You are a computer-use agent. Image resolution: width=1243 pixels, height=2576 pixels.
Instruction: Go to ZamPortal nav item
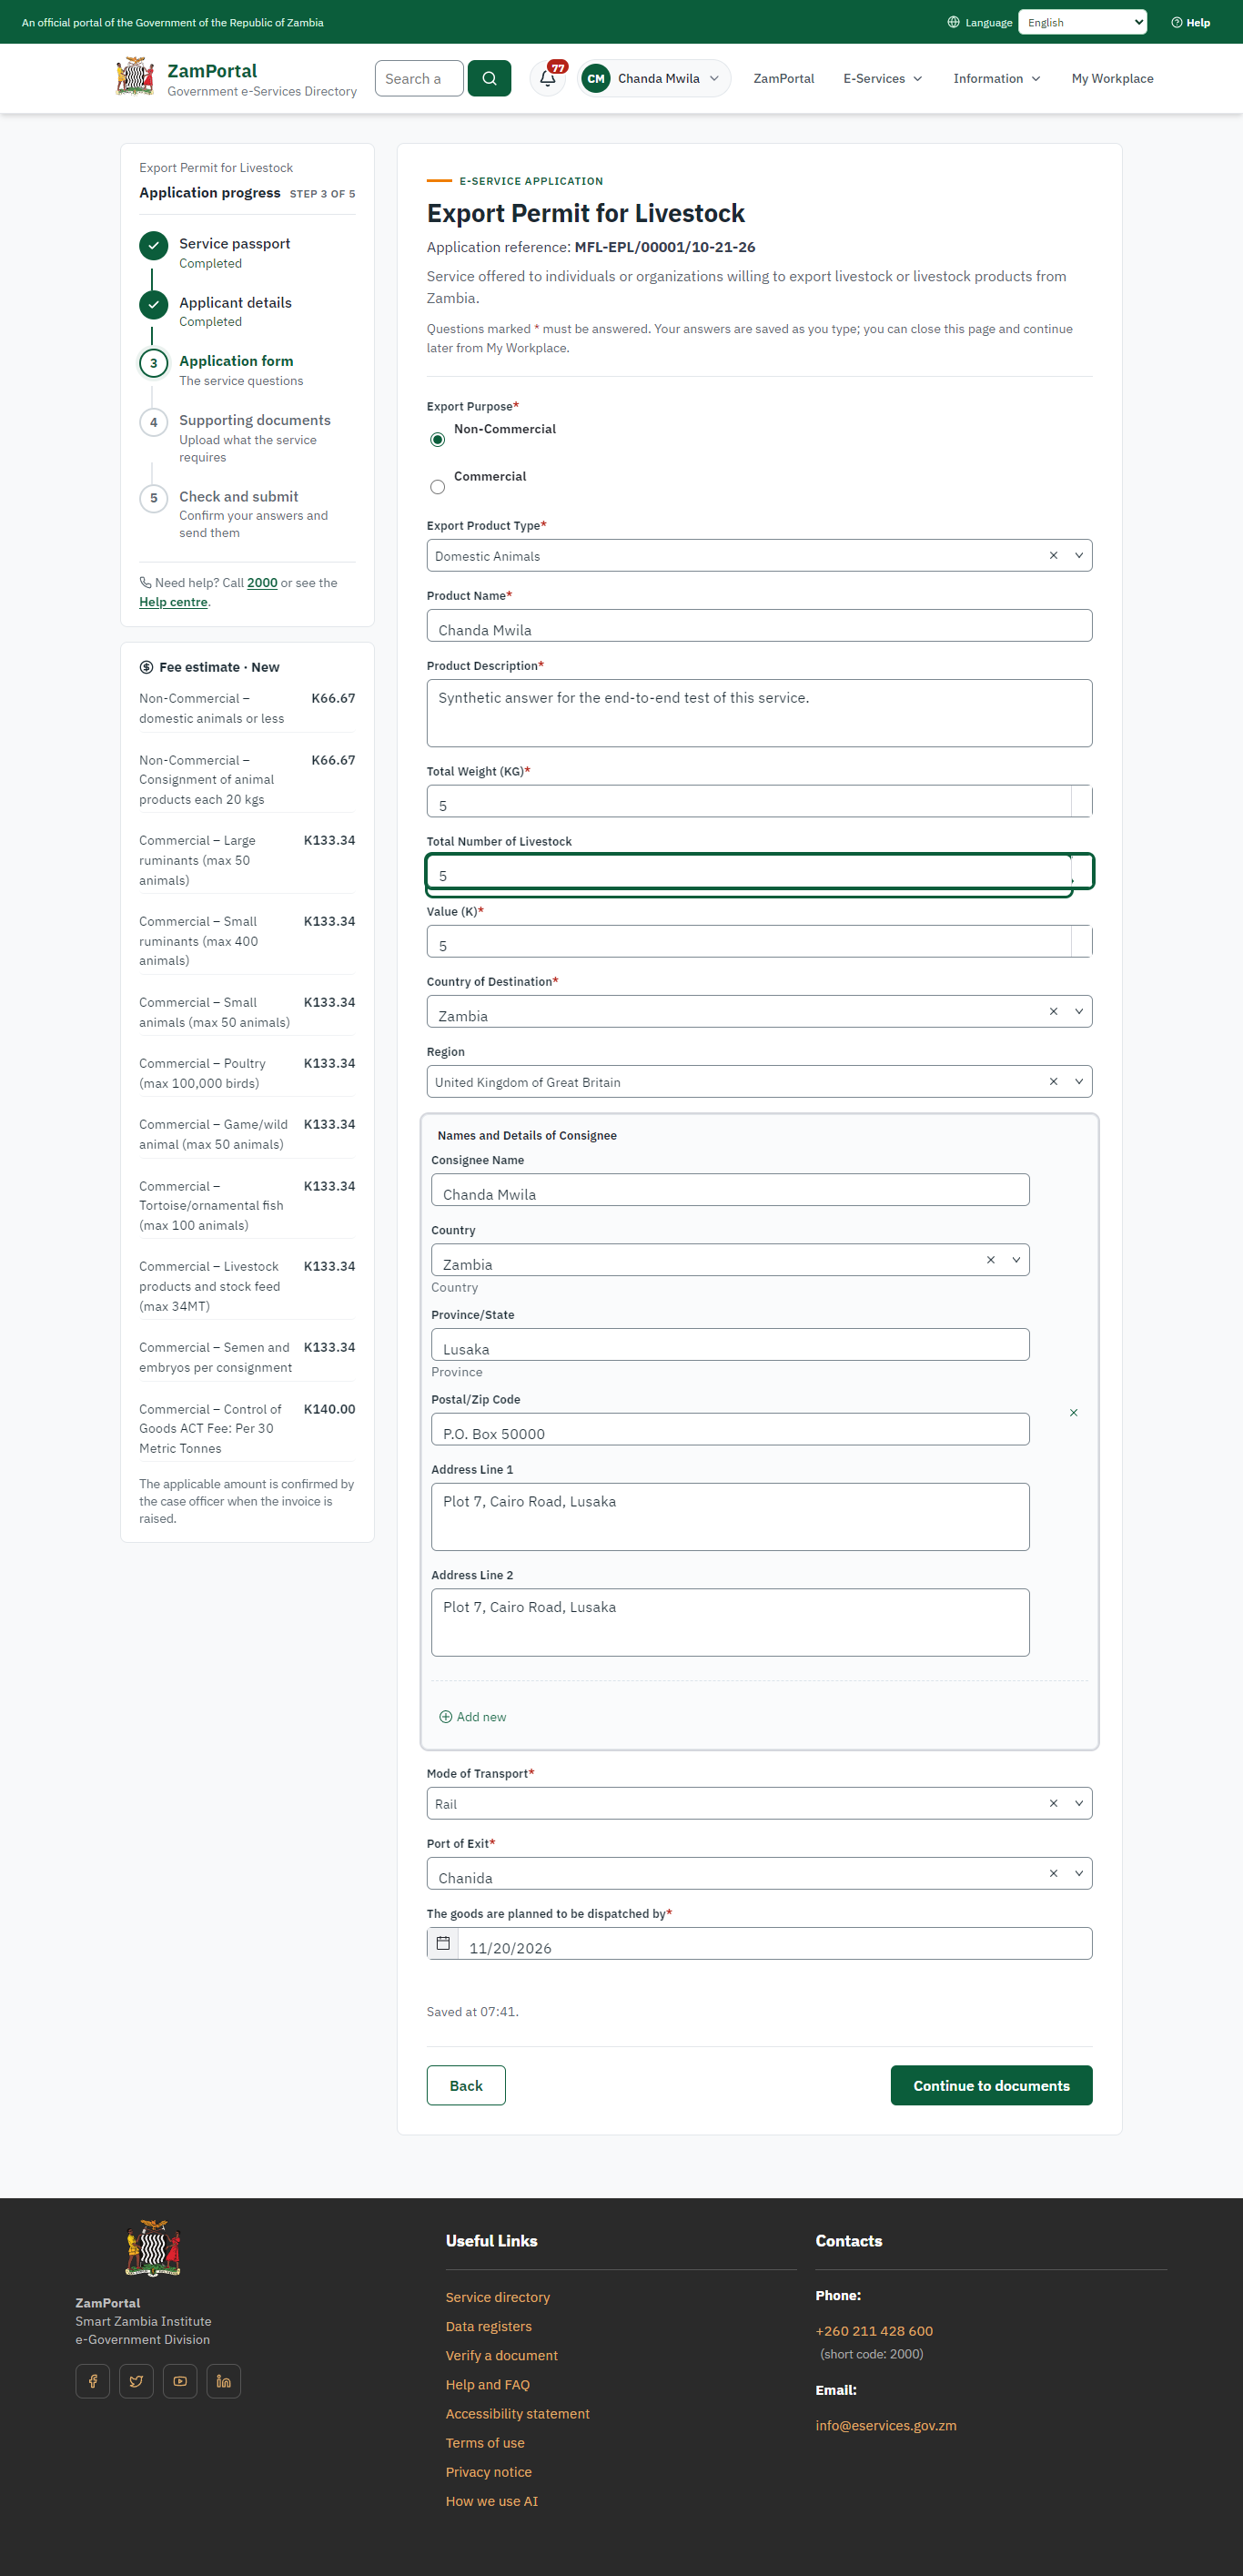[x=783, y=78]
